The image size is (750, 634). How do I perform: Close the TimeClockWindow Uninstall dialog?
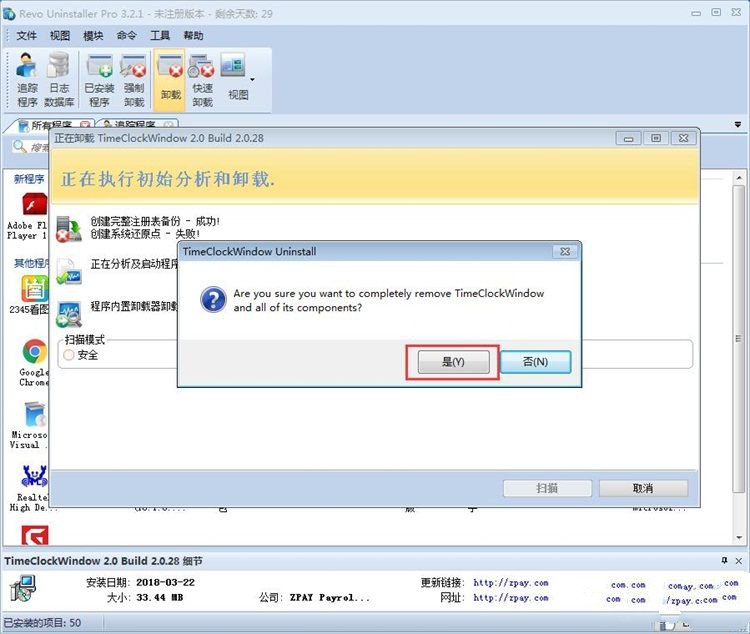click(565, 251)
